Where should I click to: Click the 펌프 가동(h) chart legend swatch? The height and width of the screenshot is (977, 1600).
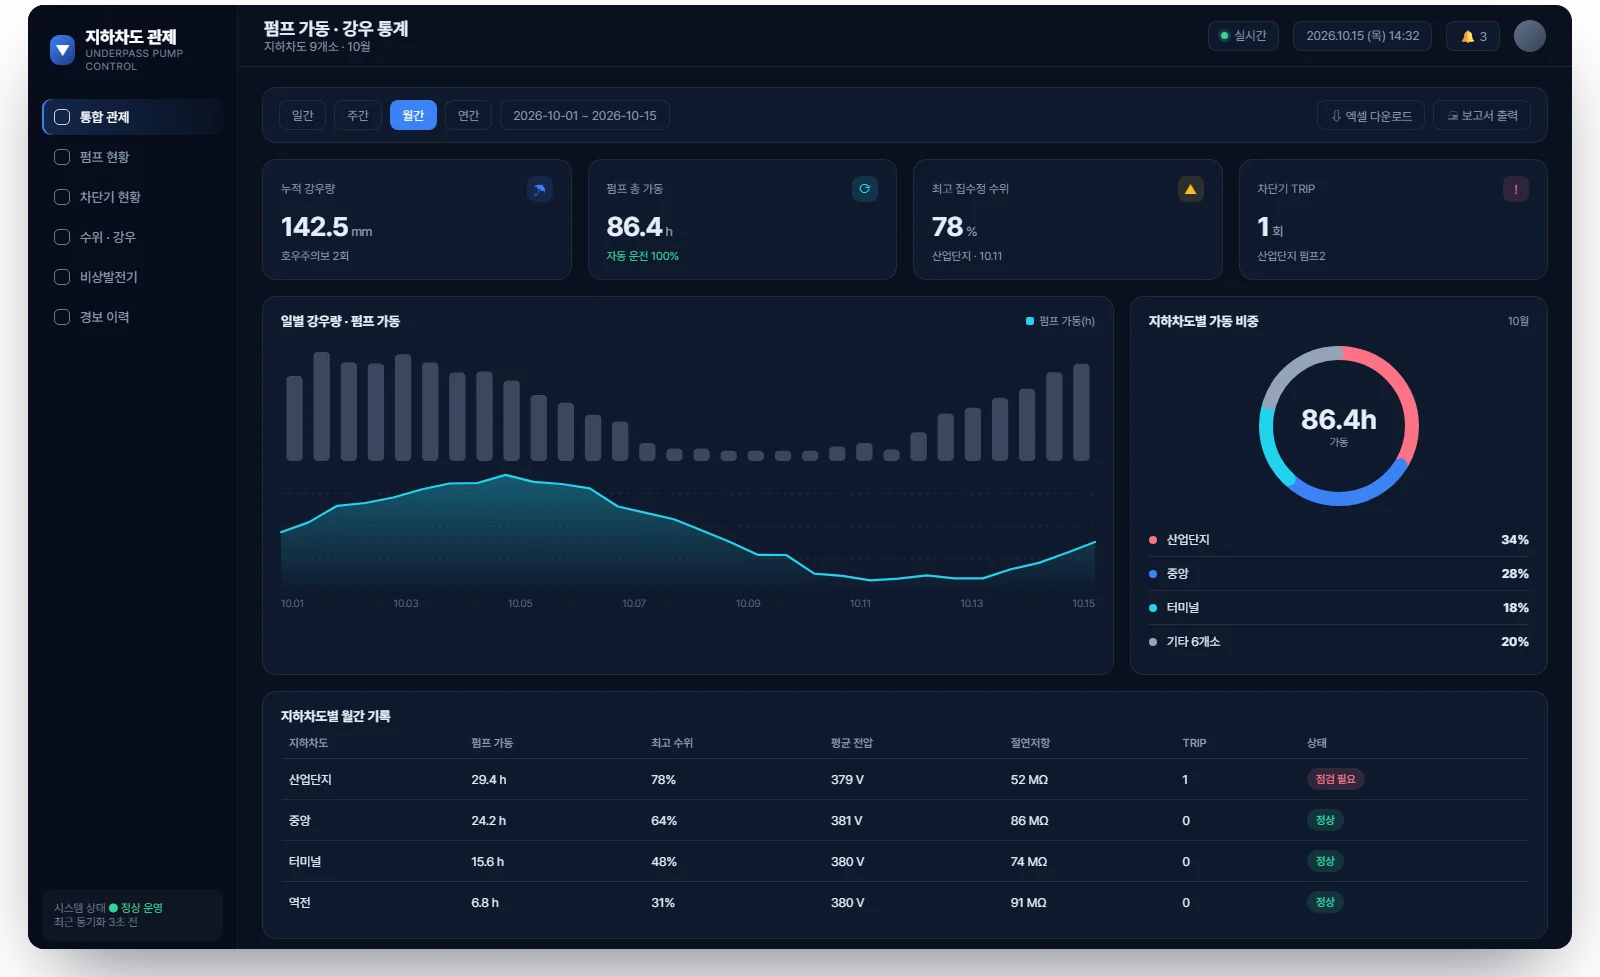click(x=1030, y=321)
